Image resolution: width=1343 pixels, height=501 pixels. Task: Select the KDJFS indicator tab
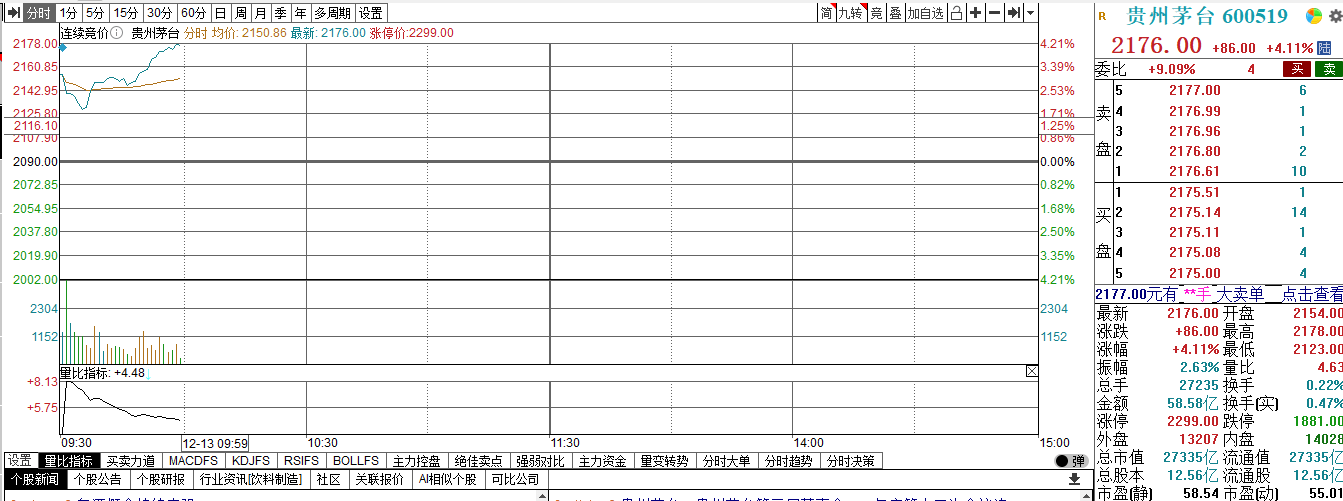pos(250,461)
